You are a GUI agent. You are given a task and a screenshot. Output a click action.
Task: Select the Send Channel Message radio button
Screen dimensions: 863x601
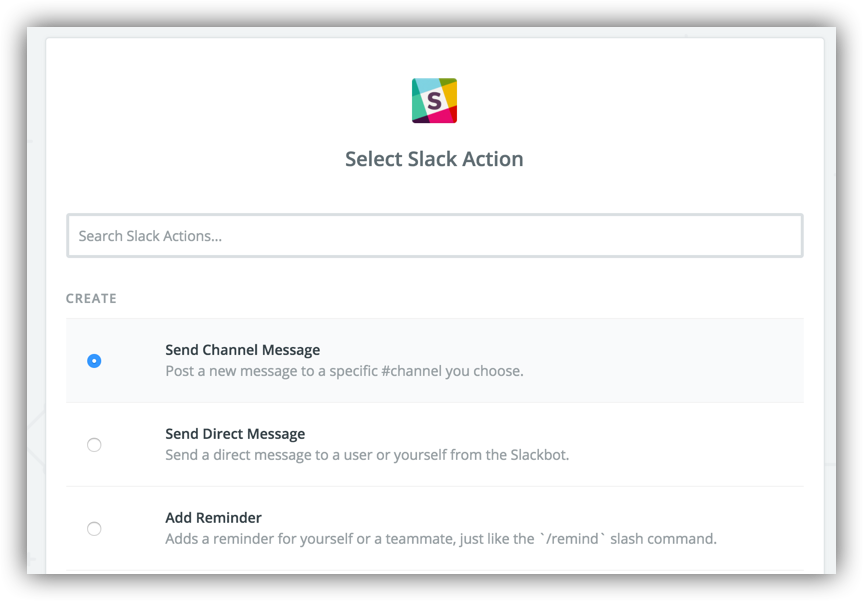[x=94, y=360]
